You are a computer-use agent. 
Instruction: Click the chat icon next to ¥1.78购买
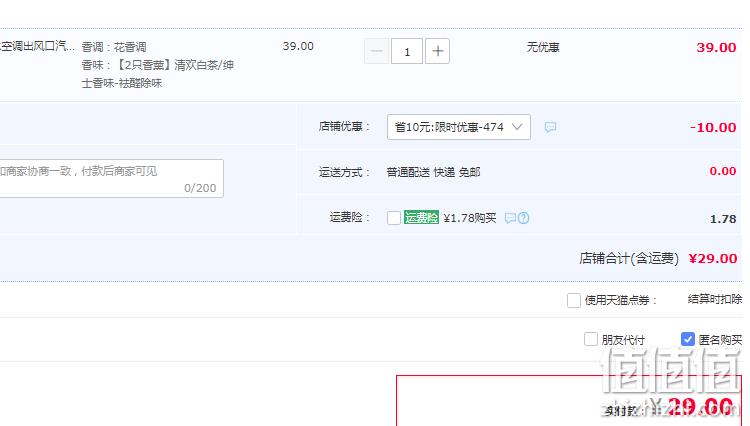[510, 218]
